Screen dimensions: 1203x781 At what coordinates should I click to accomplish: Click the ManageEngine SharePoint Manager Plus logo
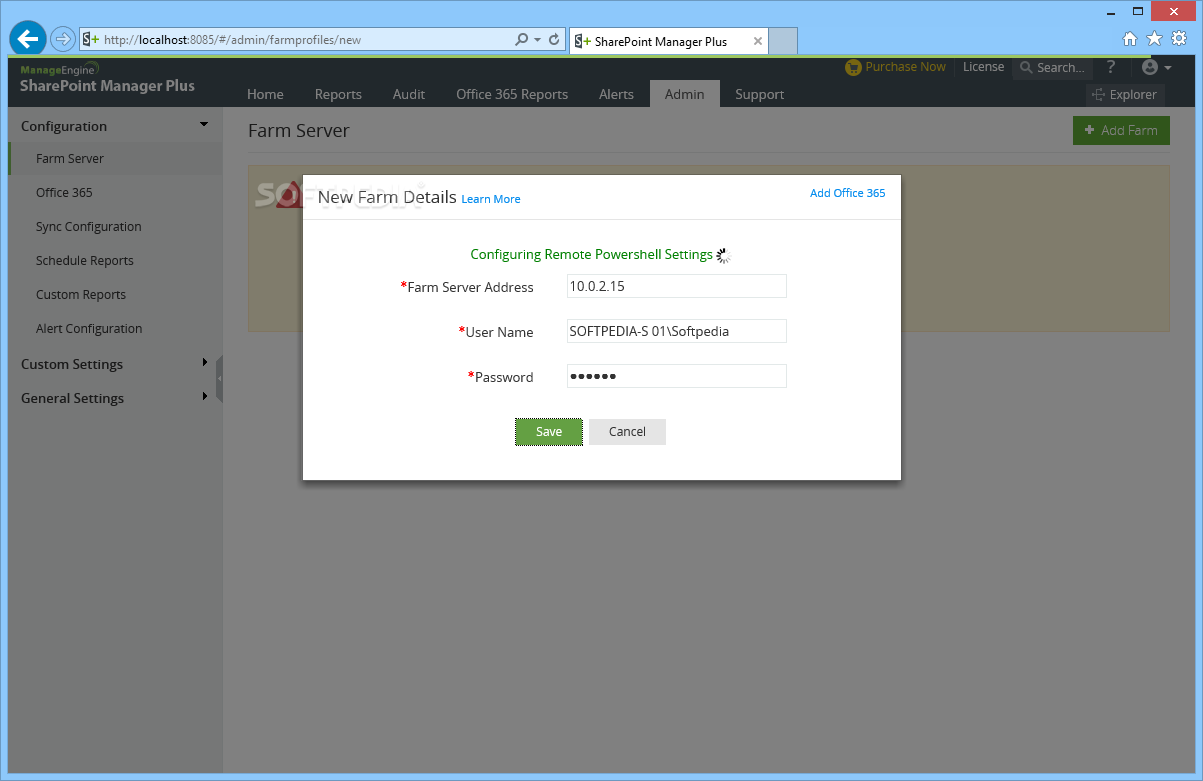point(107,78)
